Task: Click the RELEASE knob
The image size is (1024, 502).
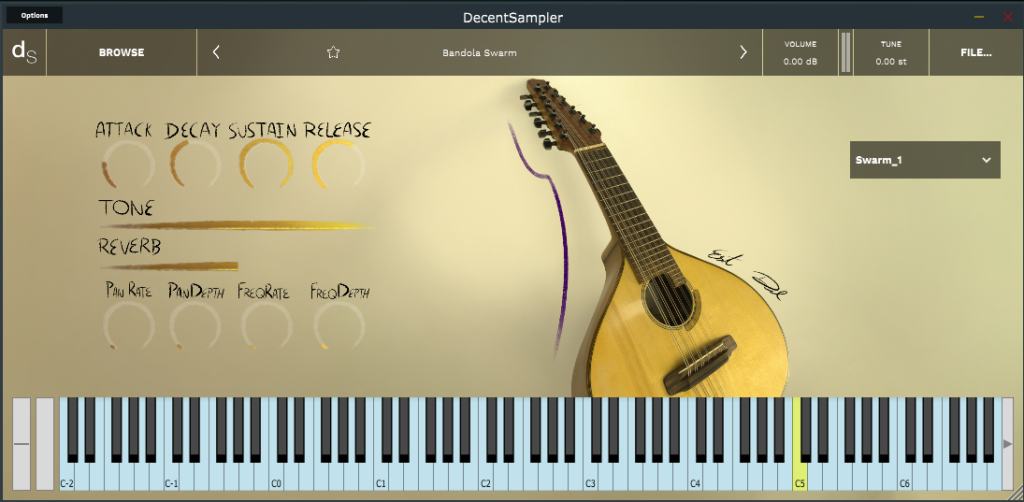Action: 338,165
